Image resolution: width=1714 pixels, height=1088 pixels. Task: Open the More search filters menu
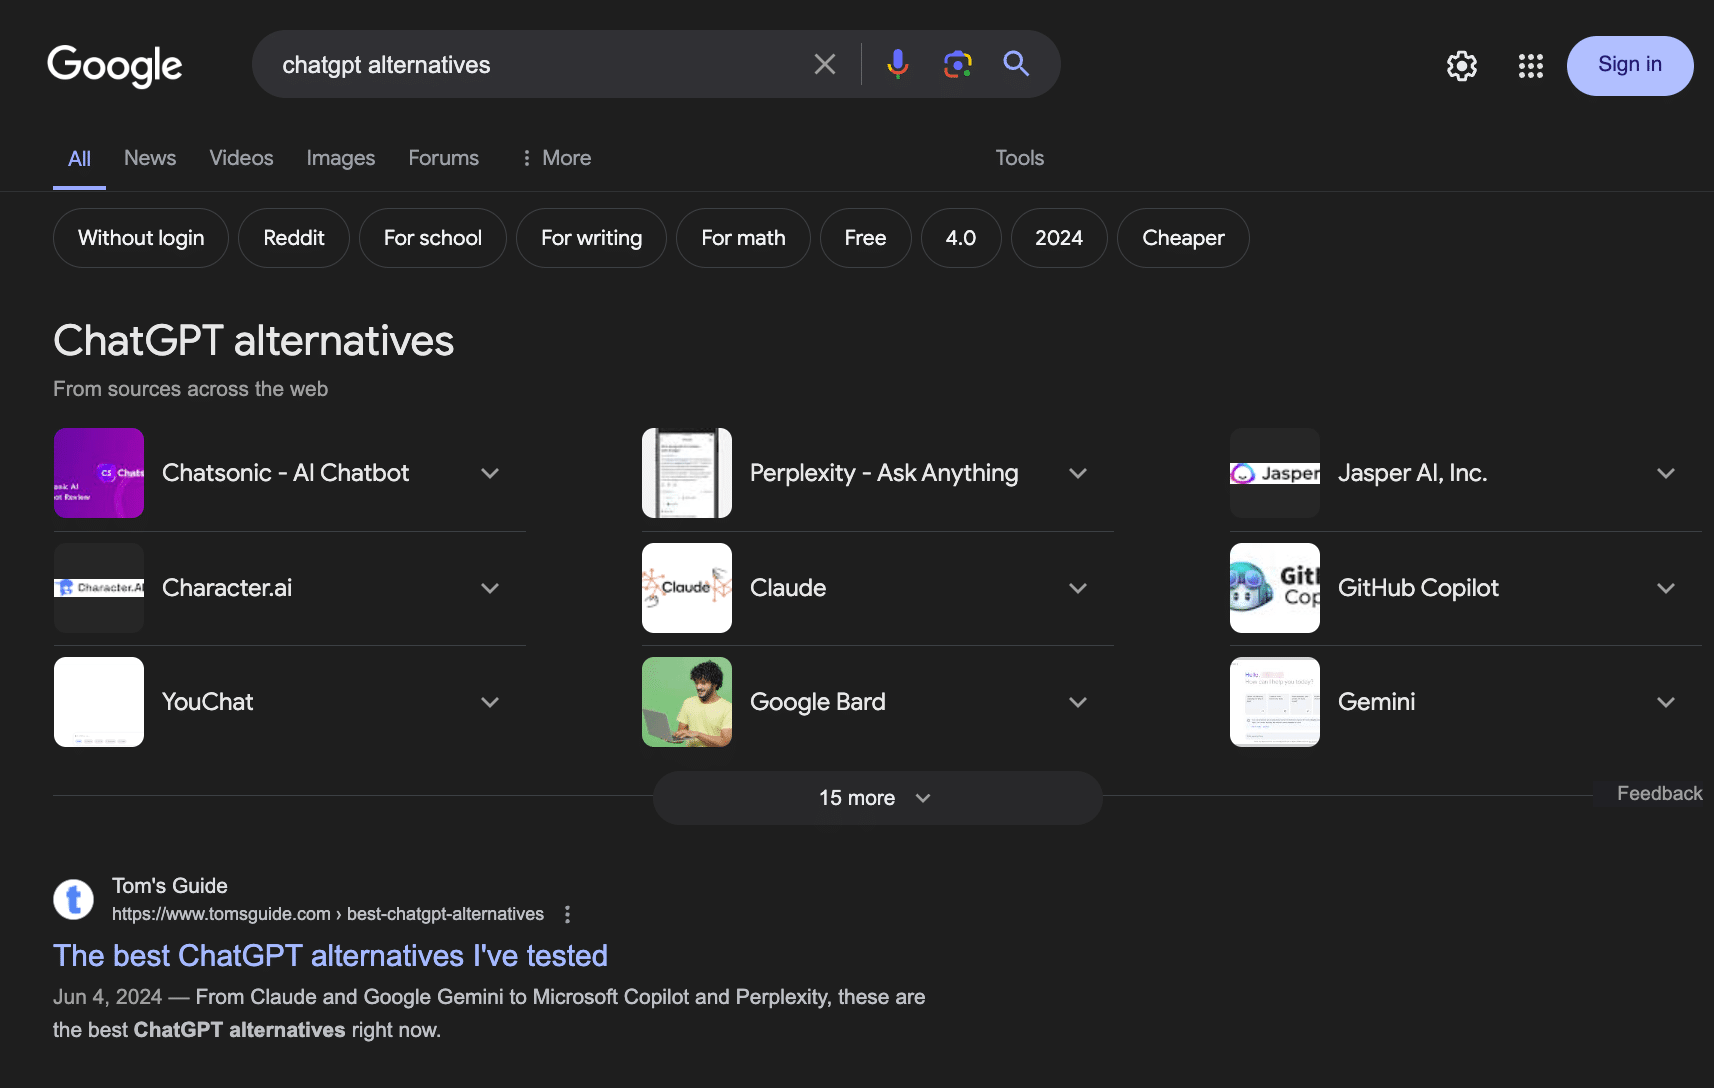click(557, 158)
